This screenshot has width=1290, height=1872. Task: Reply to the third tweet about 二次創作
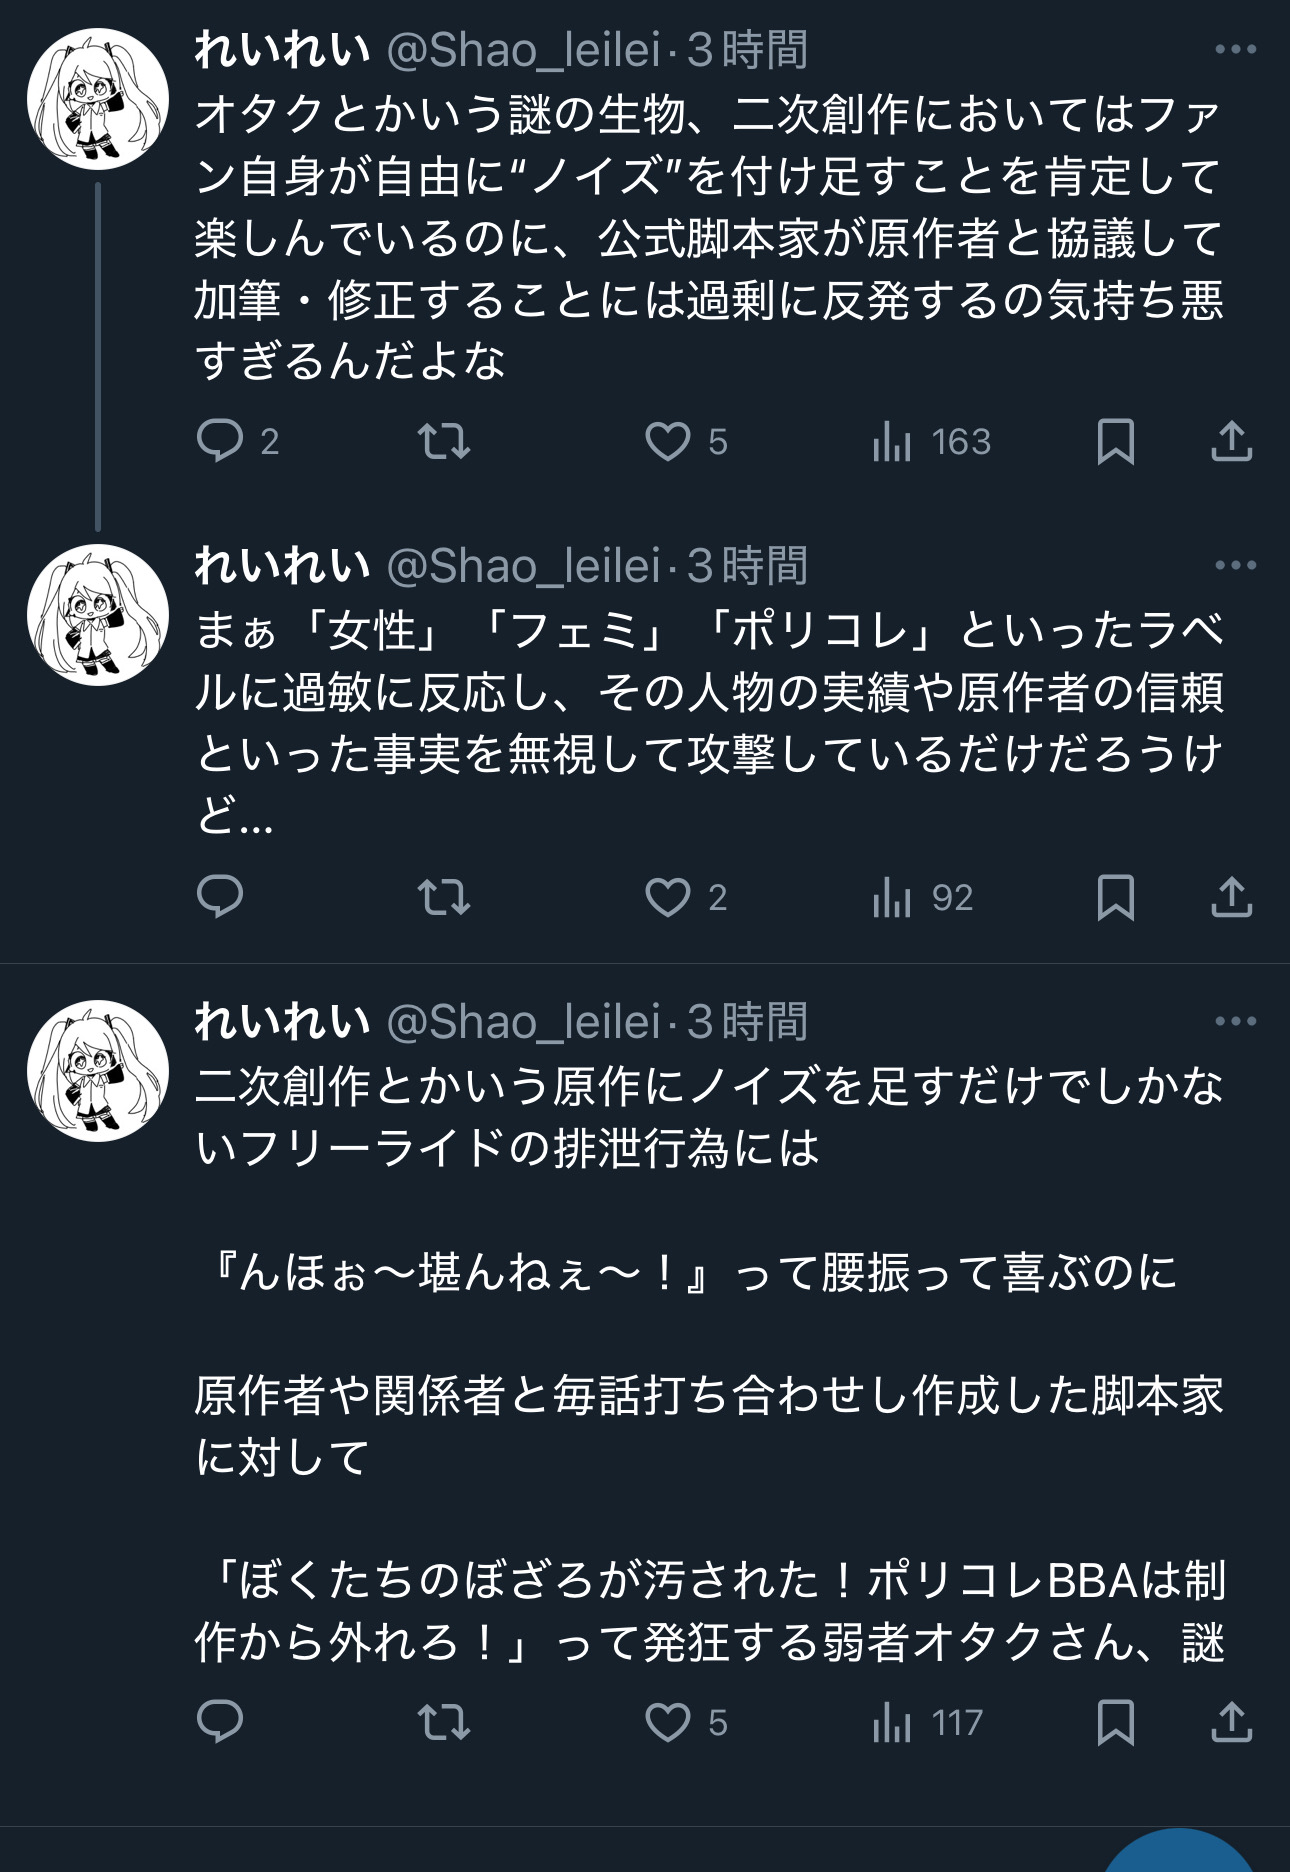pos(221,1721)
